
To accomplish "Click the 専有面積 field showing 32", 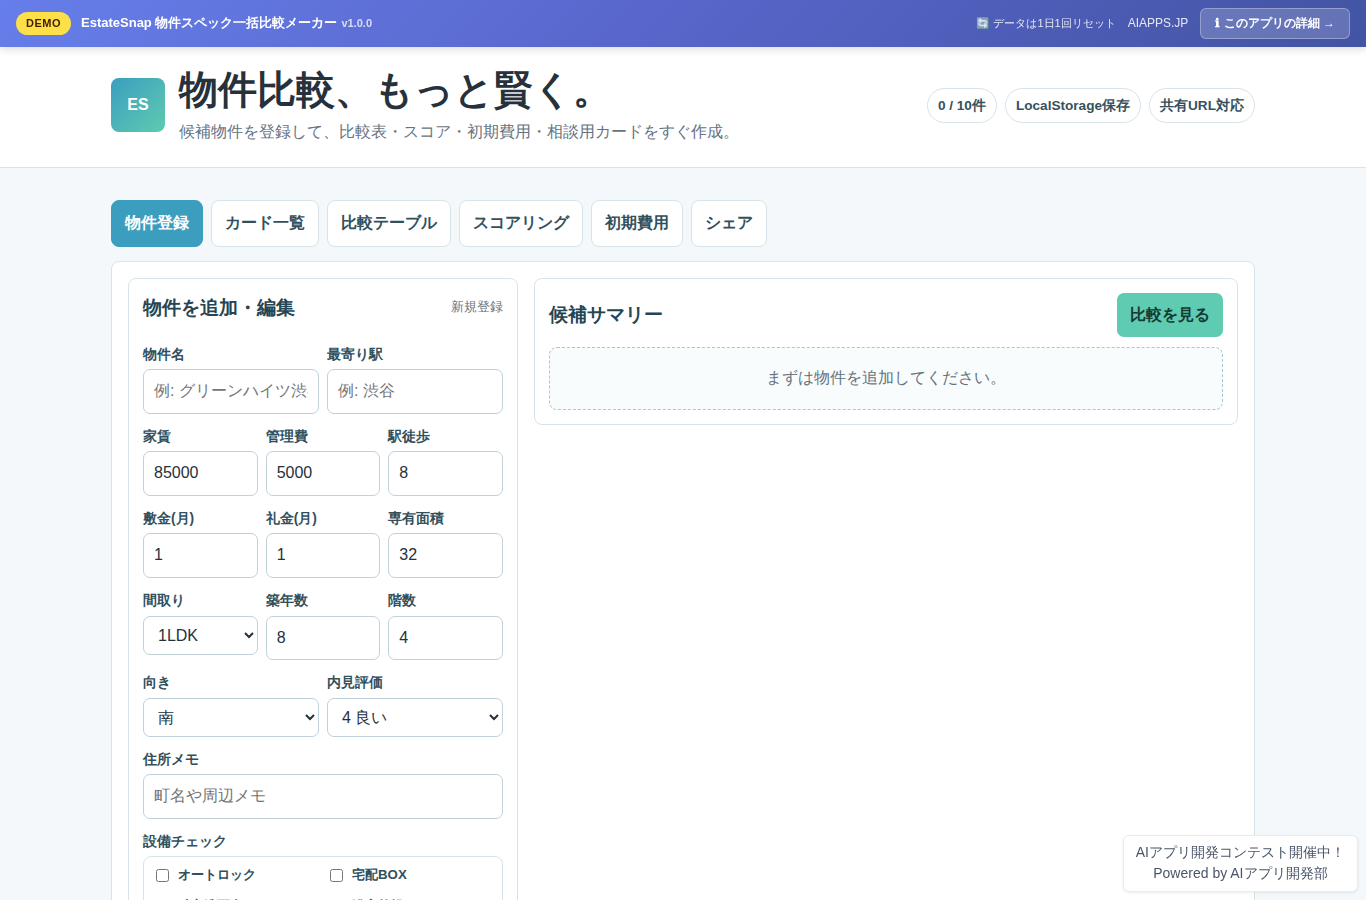I will point(445,555).
